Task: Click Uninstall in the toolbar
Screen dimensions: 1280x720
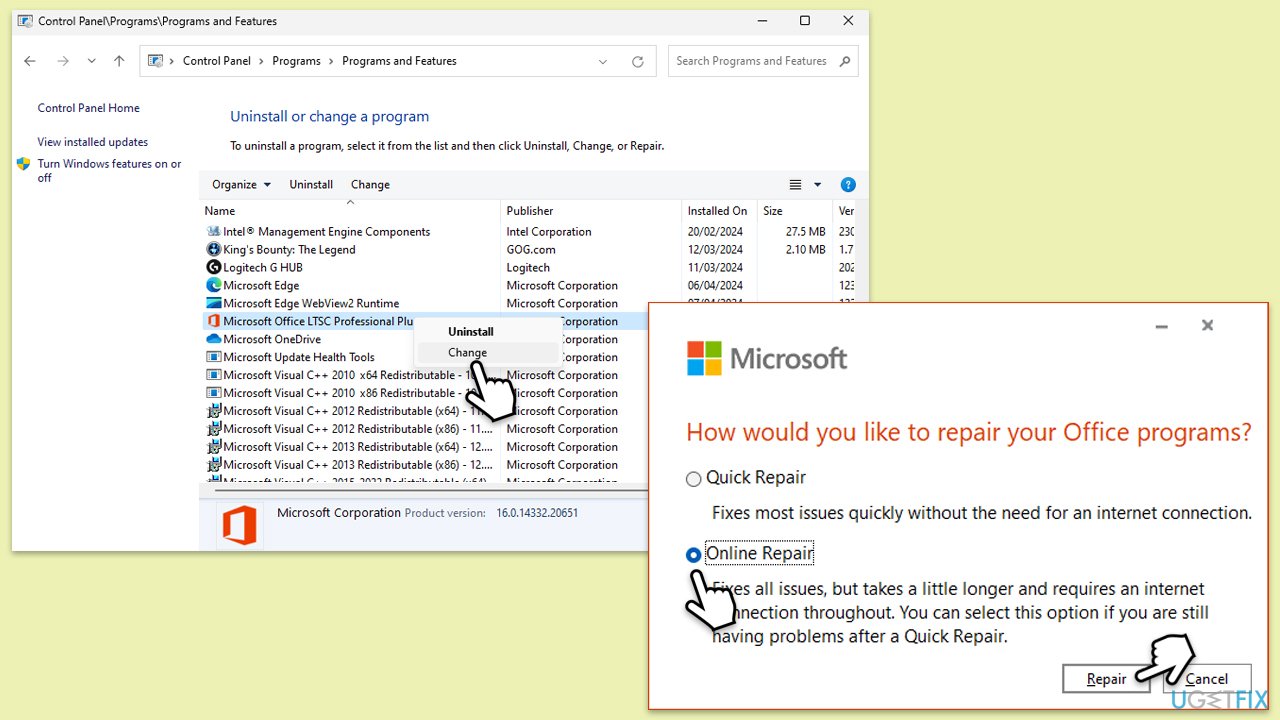Action: coord(311,185)
